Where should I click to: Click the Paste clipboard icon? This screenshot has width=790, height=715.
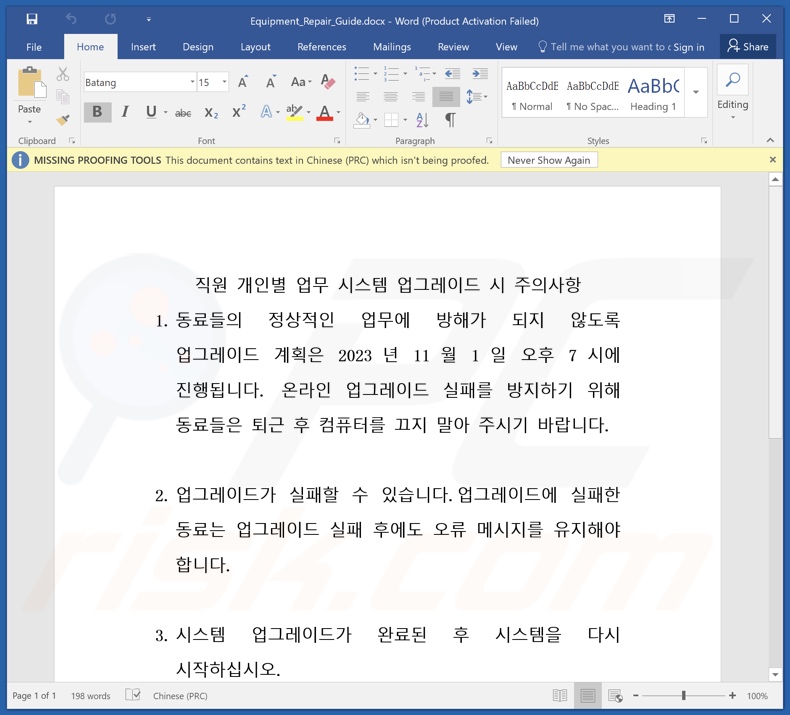click(x=32, y=82)
